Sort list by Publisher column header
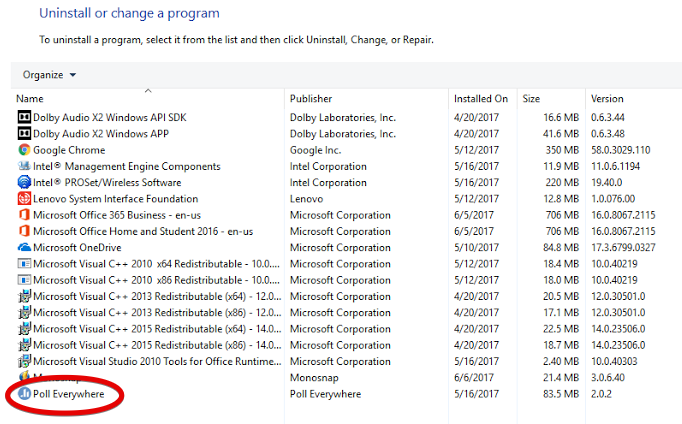682x424 pixels. [311, 99]
